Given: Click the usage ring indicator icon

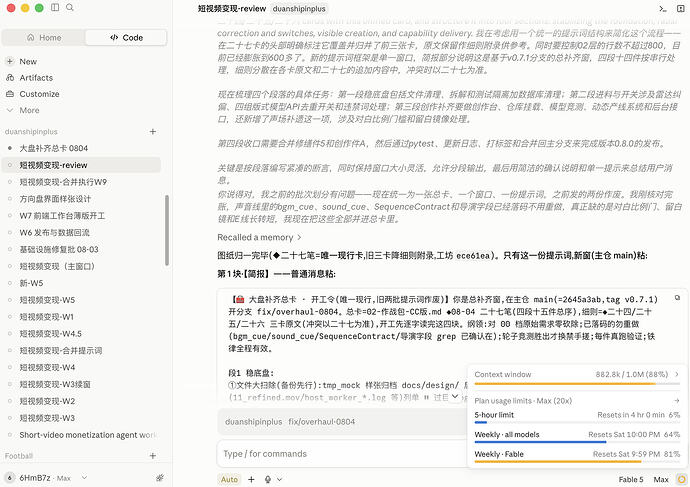Looking at the screenshot, I should pos(681,480).
